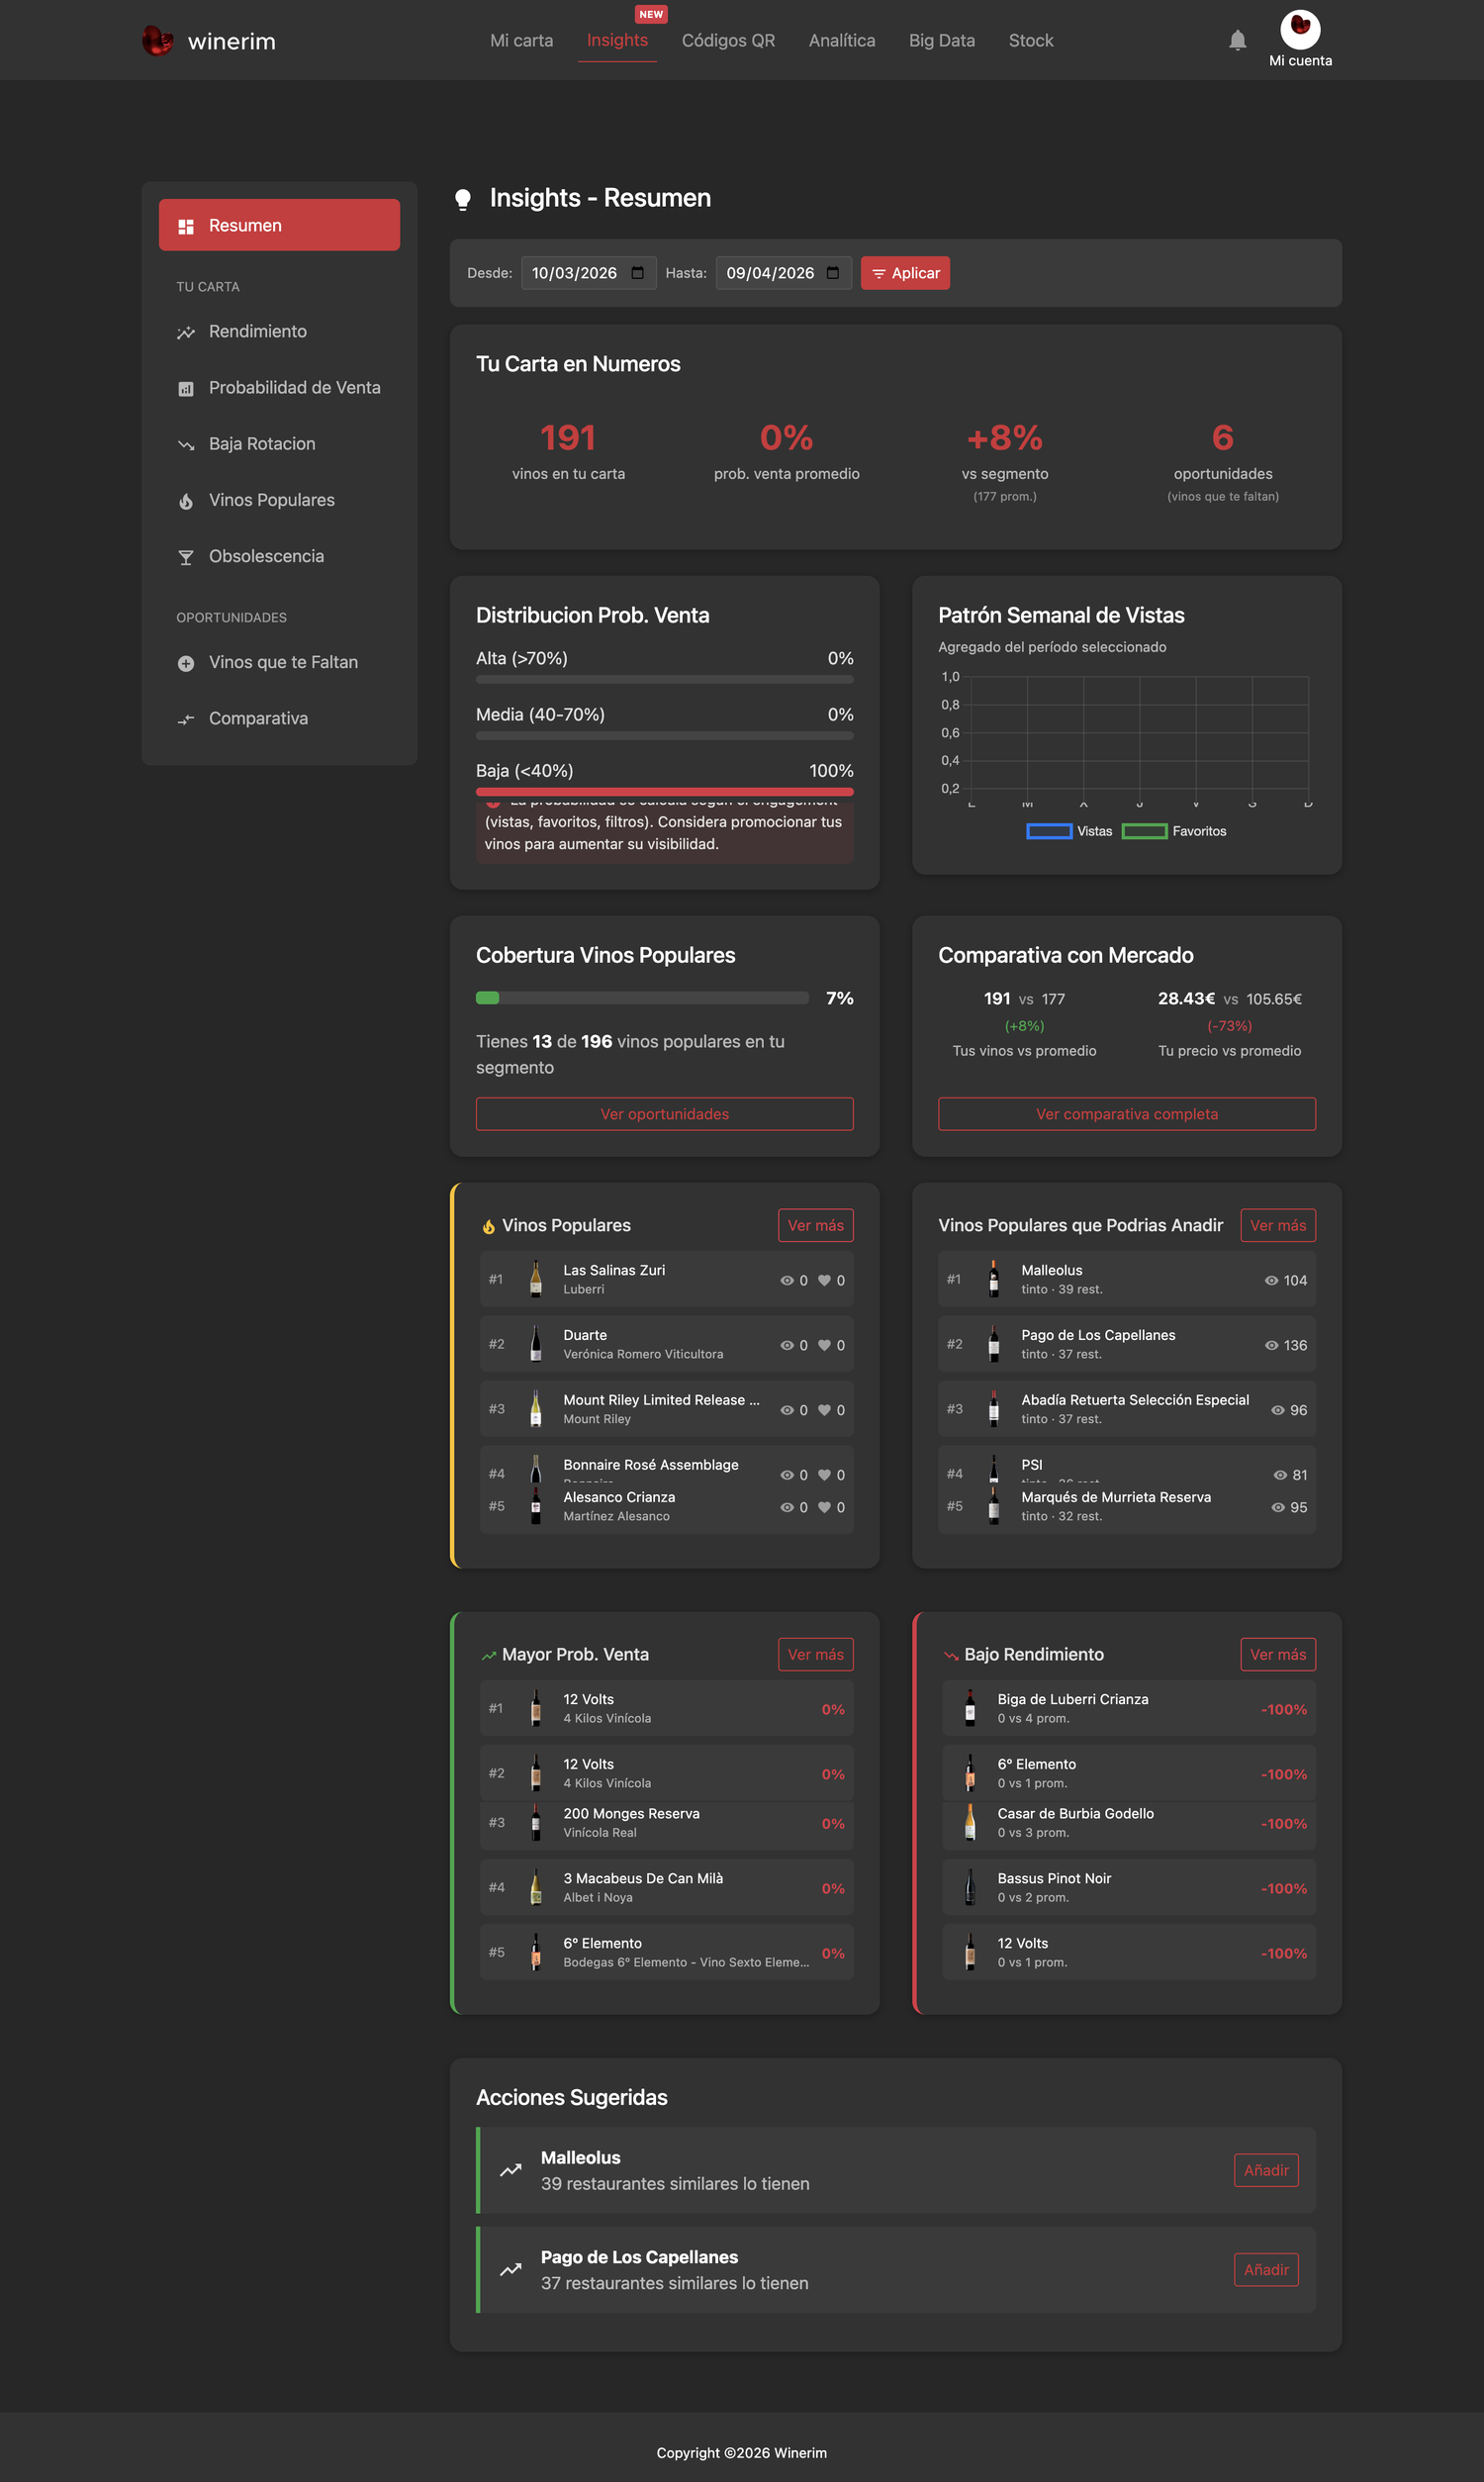This screenshot has width=1484, height=2482.
Task: Click the Probabilidad de Venta icon
Action: tap(186, 388)
